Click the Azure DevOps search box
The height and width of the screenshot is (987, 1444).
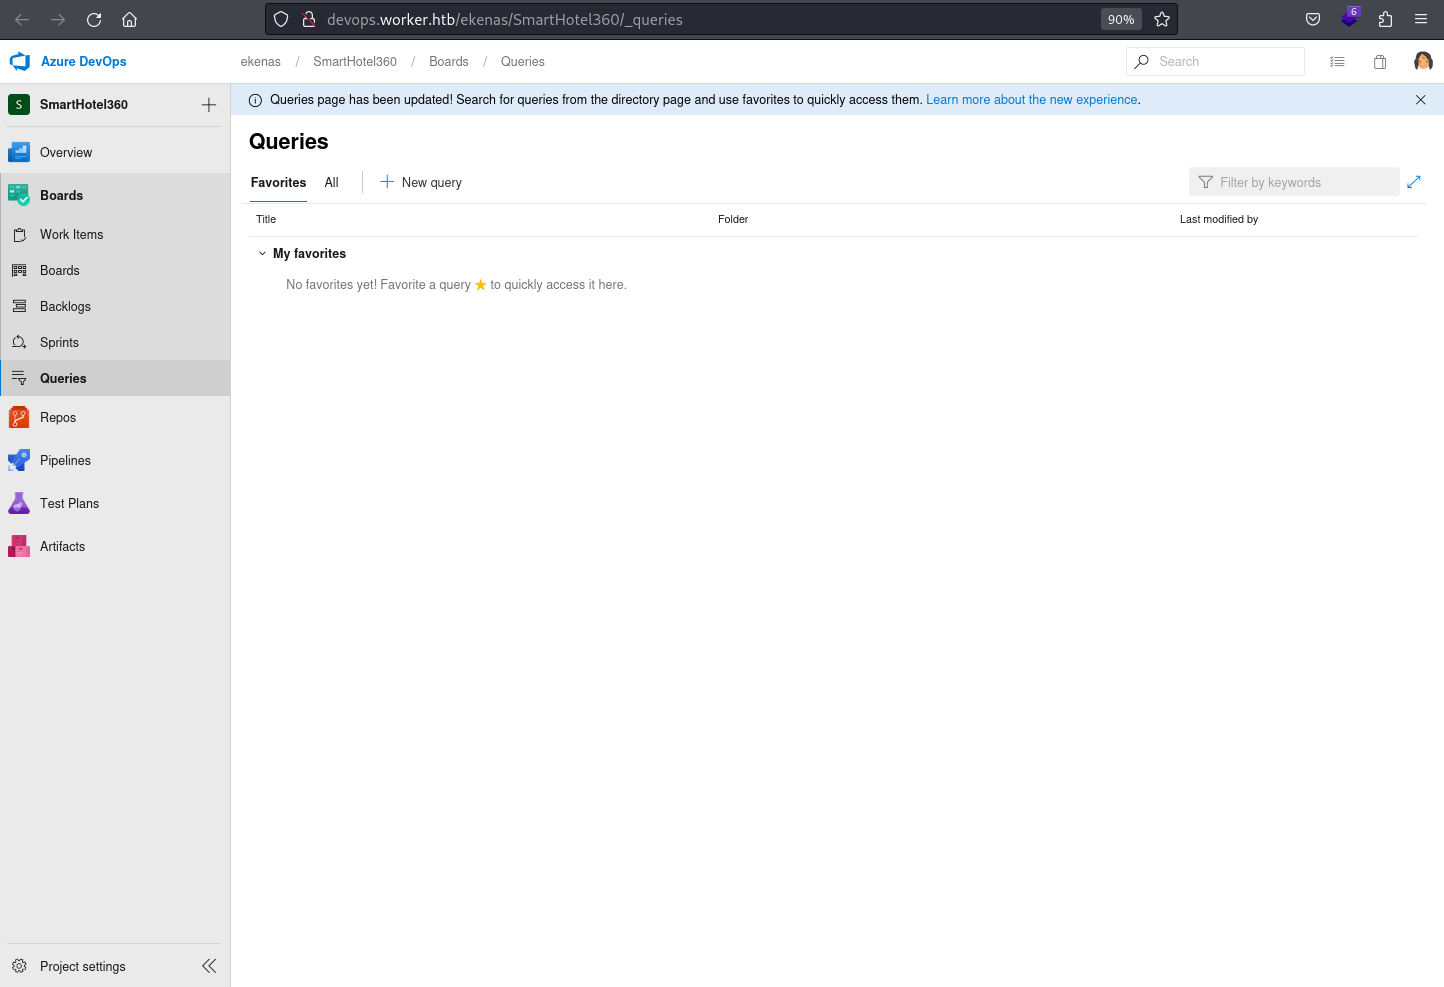pyautogui.click(x=1215, y=62)
